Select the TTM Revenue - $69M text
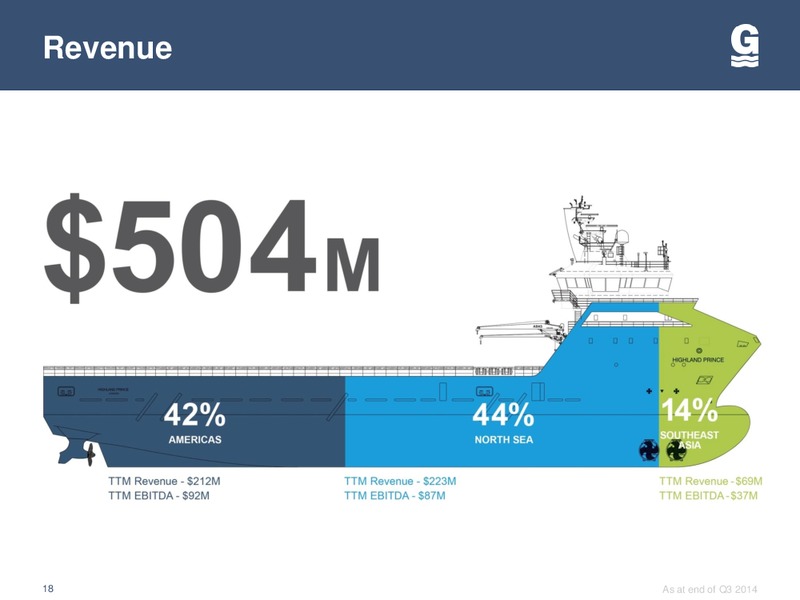The image size is (800, 600). pos(711,481)
